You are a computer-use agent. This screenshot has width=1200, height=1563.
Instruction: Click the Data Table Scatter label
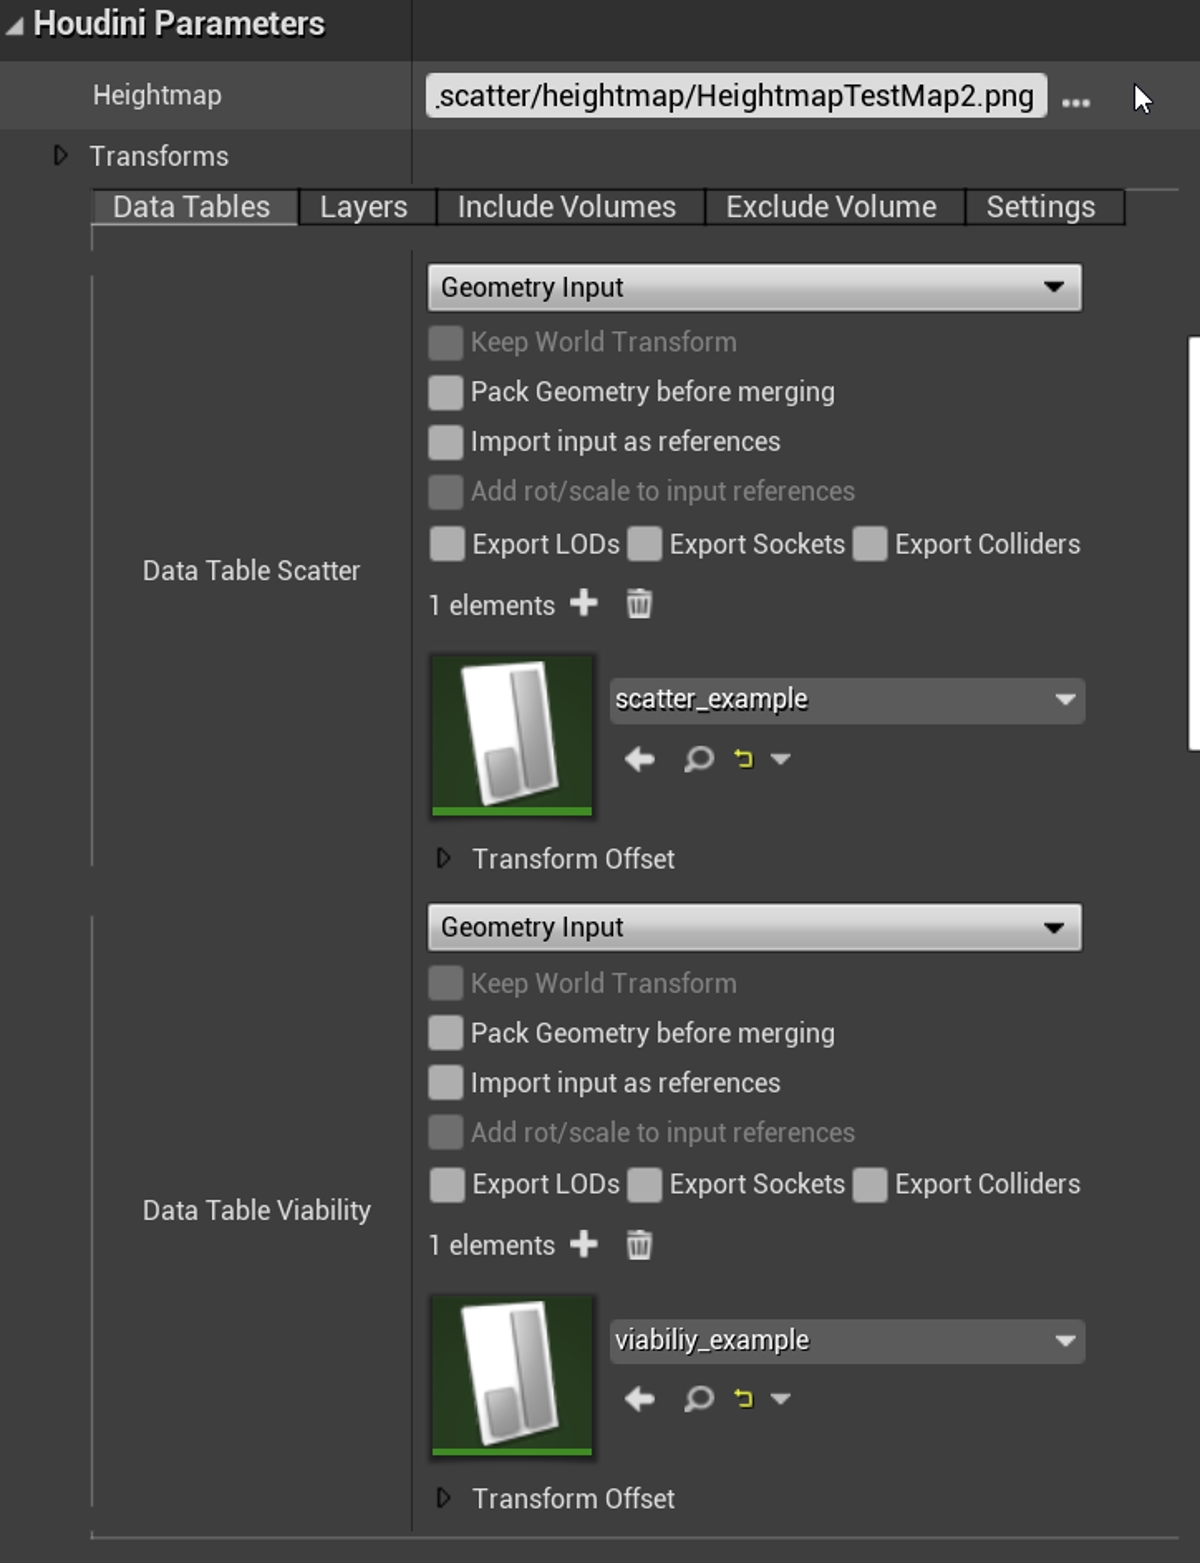[251, 570]
